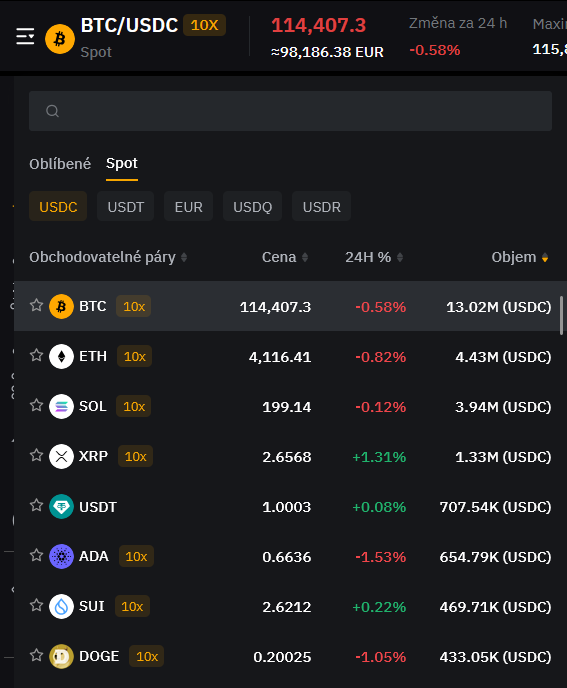567x688 pixels.
Task: Click the Bitcoin logo in the header
Action: pyautogui.click(x=60, y=39)
